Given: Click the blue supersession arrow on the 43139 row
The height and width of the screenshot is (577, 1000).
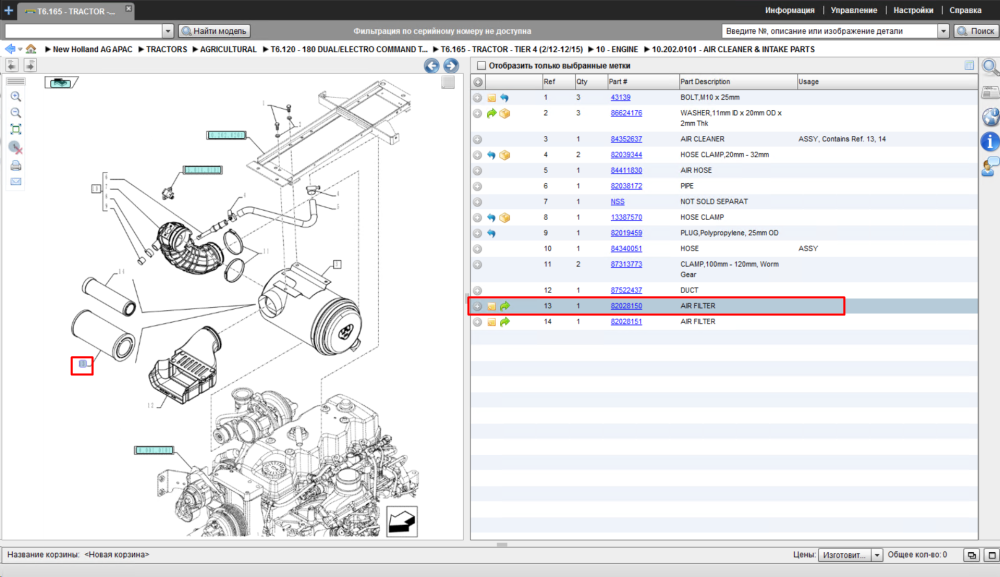Looking at the screenshot, I should pyautogui.click(x=504, y=98).
